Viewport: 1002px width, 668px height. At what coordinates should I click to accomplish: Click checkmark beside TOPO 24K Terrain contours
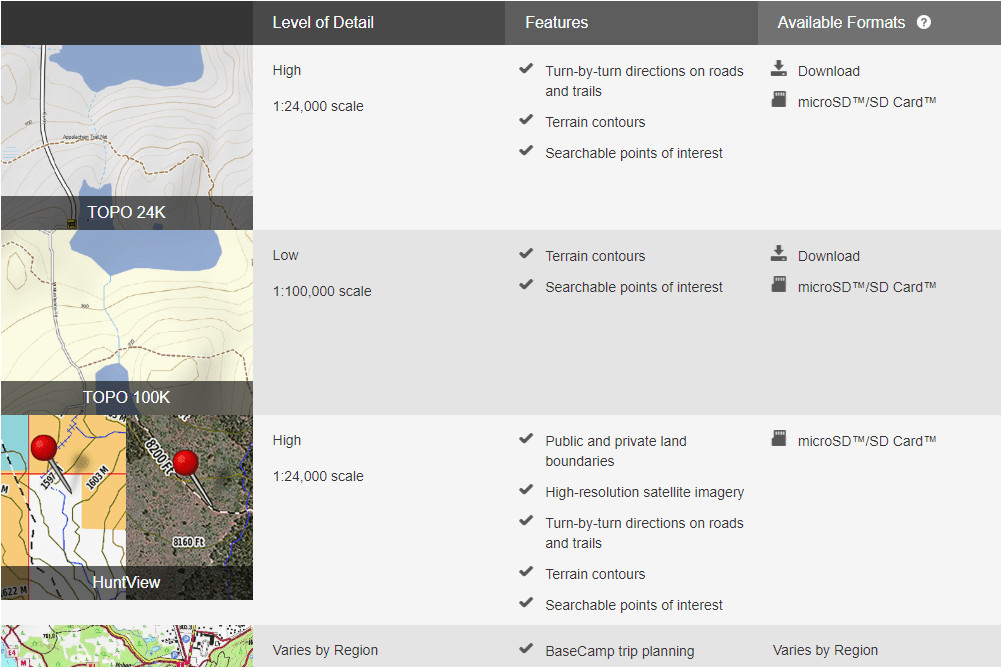(x=526, y=120)
